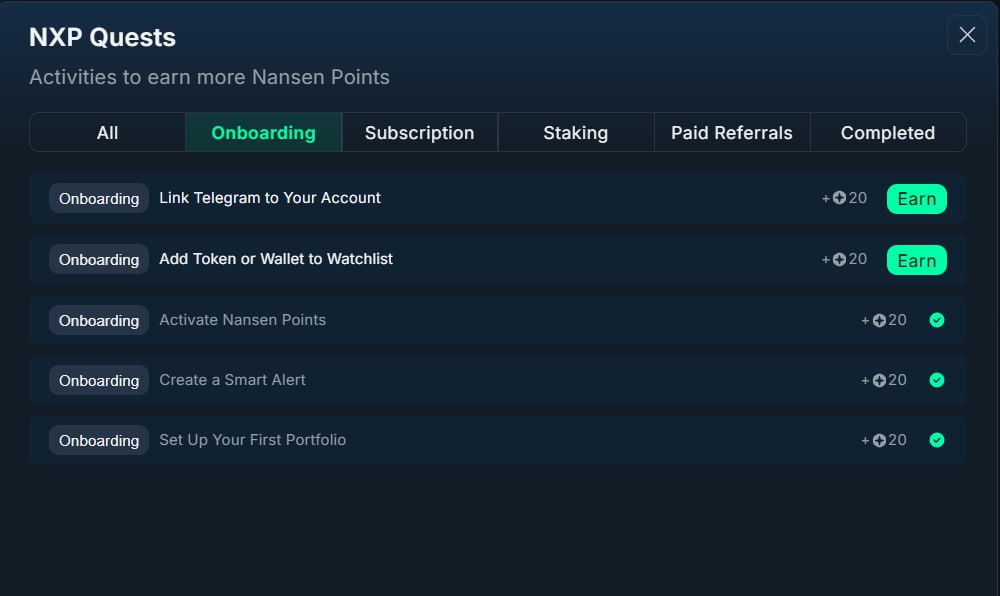Click points icon on Create a Smart Alert row
1000x596 pixels.
coord(879,381)
